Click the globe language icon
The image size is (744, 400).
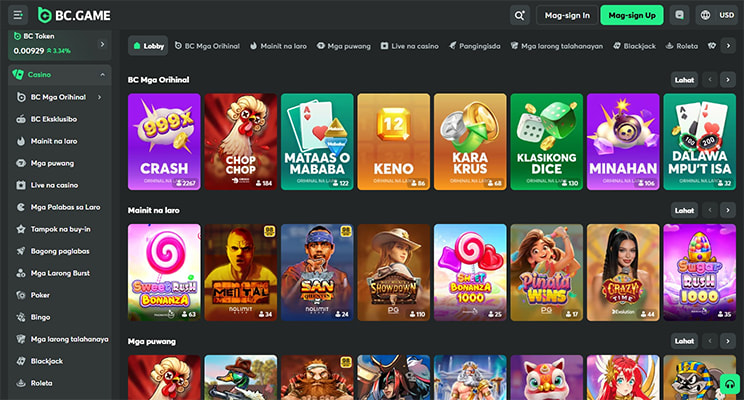(x=706, y=15)
